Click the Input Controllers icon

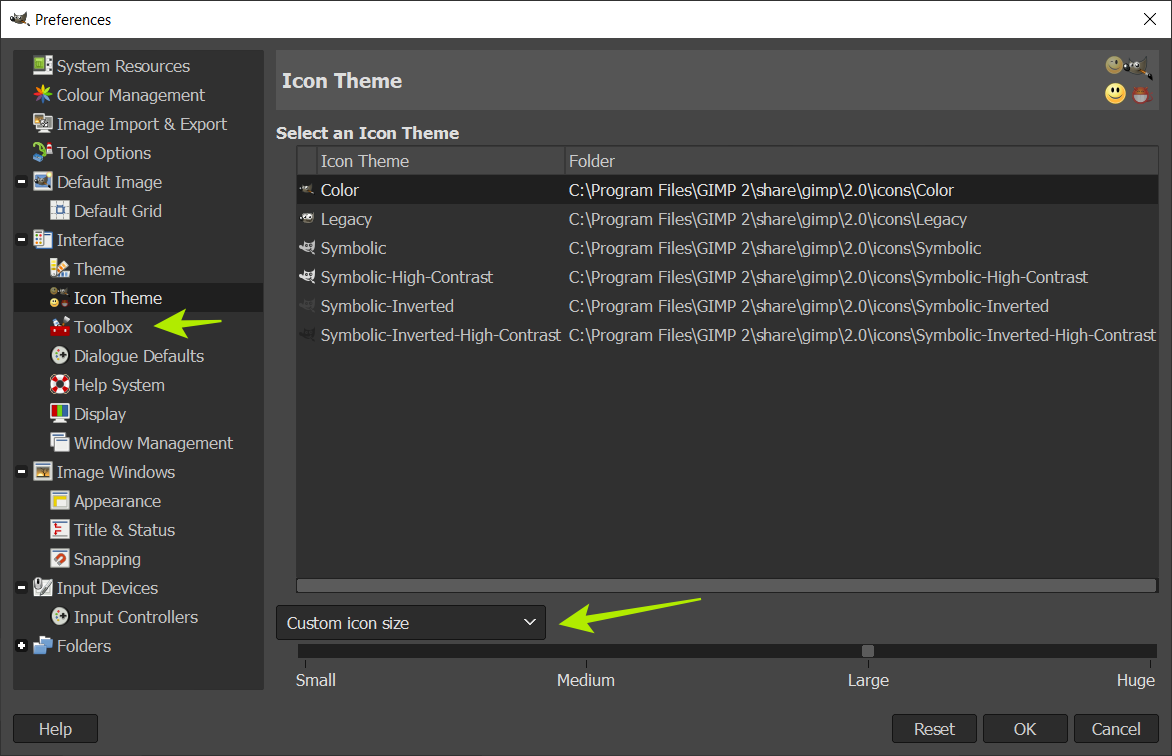60,617
